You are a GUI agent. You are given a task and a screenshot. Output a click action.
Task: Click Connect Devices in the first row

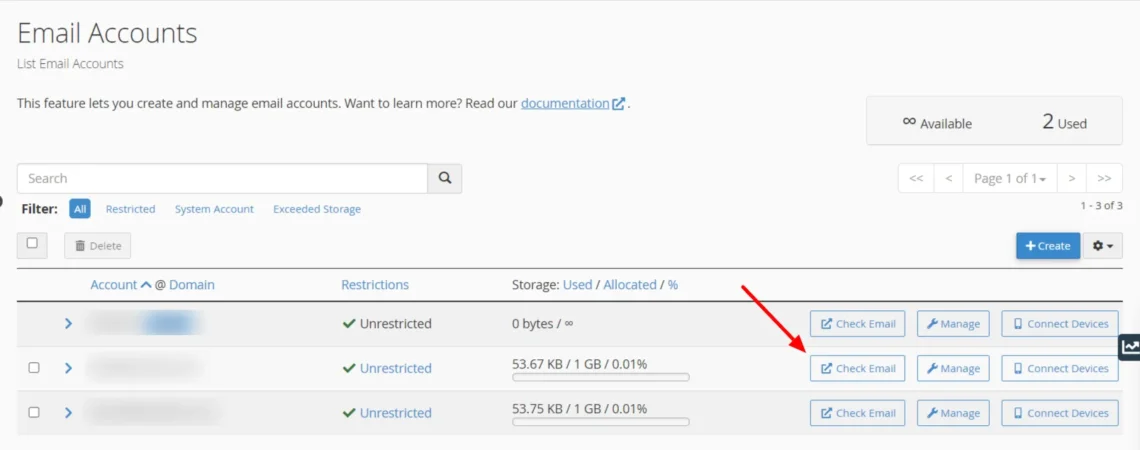[x=1059, y=324]
